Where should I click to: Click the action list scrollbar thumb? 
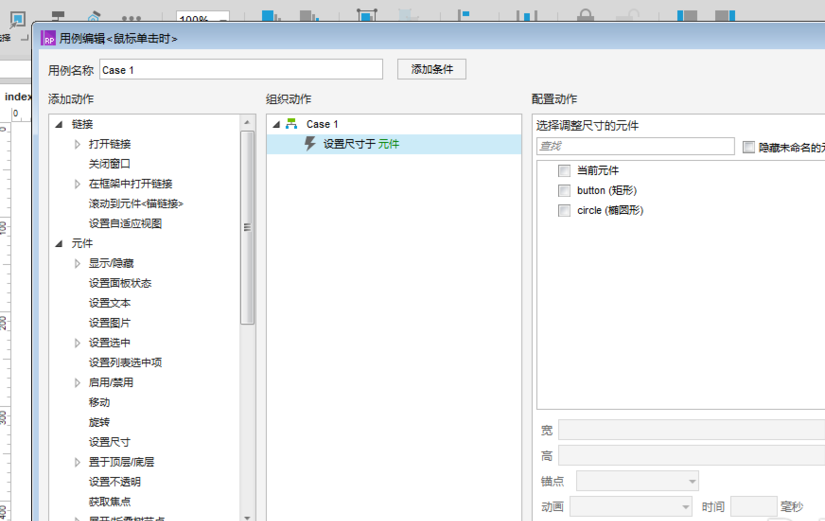point(247,228)
